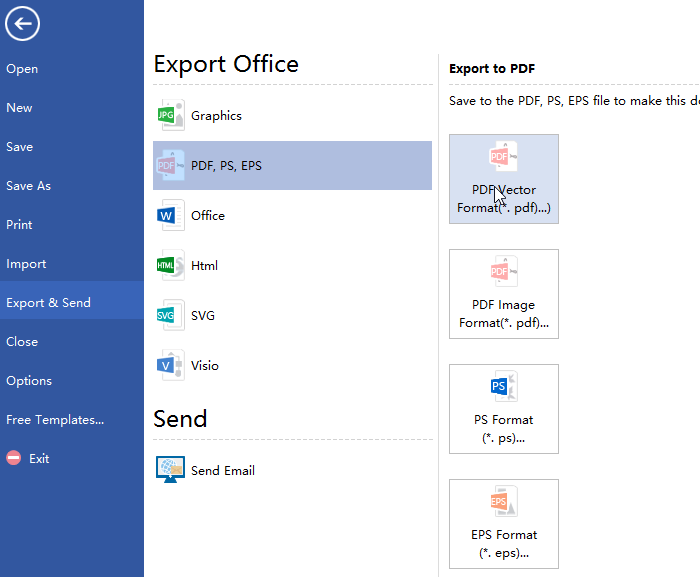Export via PDF Vector Format button
The image size is (700, 577).
504,179
